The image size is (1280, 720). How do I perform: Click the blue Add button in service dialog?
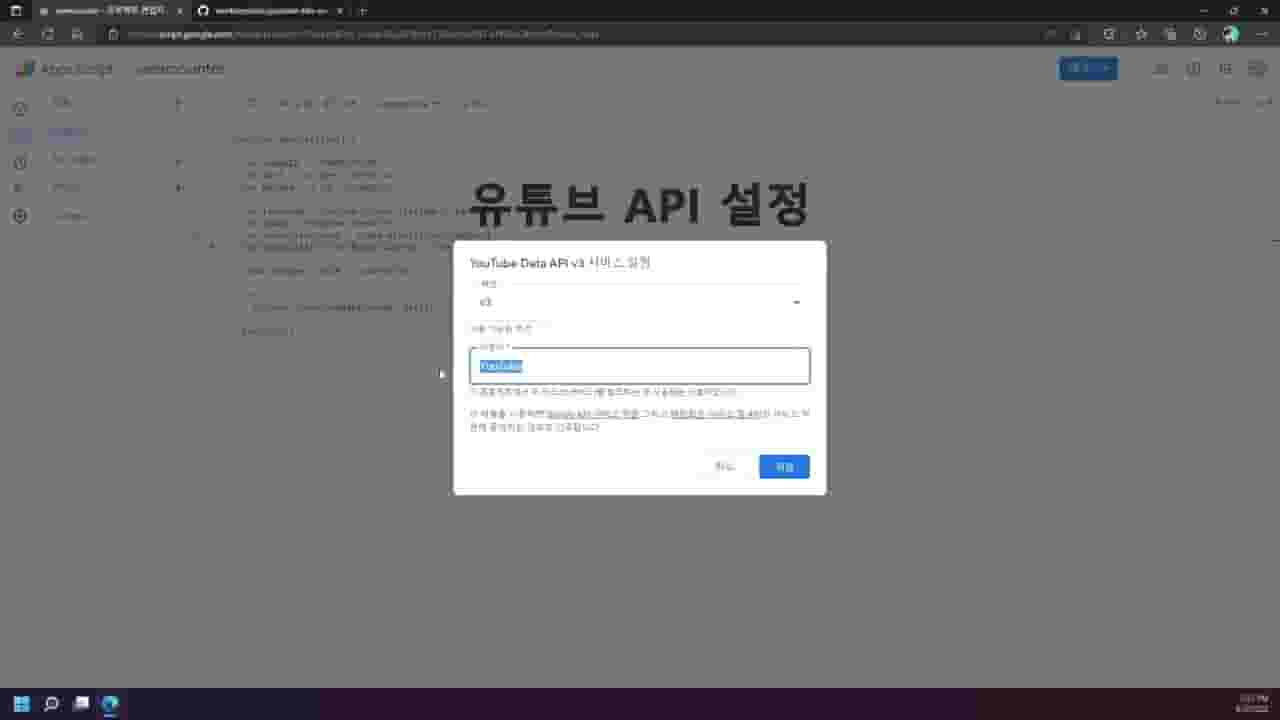(x=784, y=466)
